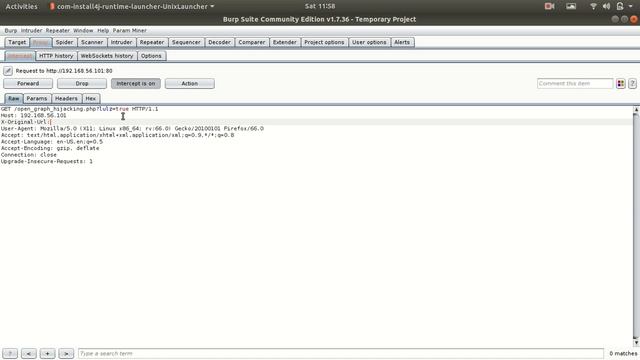Click the edit target pencil icon
Image resolution: width=640 pixels, height=360 pixels.
coord(8,71)
